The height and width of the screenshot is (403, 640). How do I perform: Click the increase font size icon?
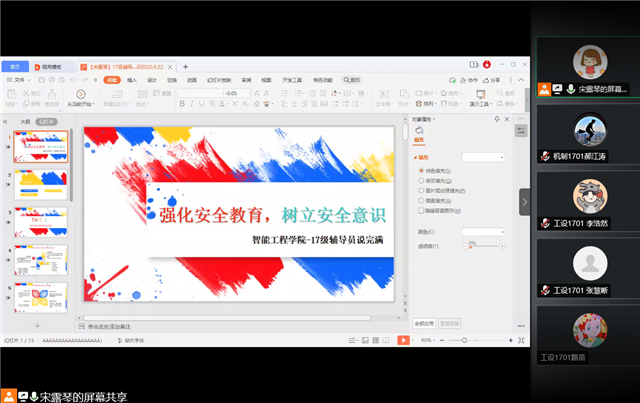click(x=257, y=93)
